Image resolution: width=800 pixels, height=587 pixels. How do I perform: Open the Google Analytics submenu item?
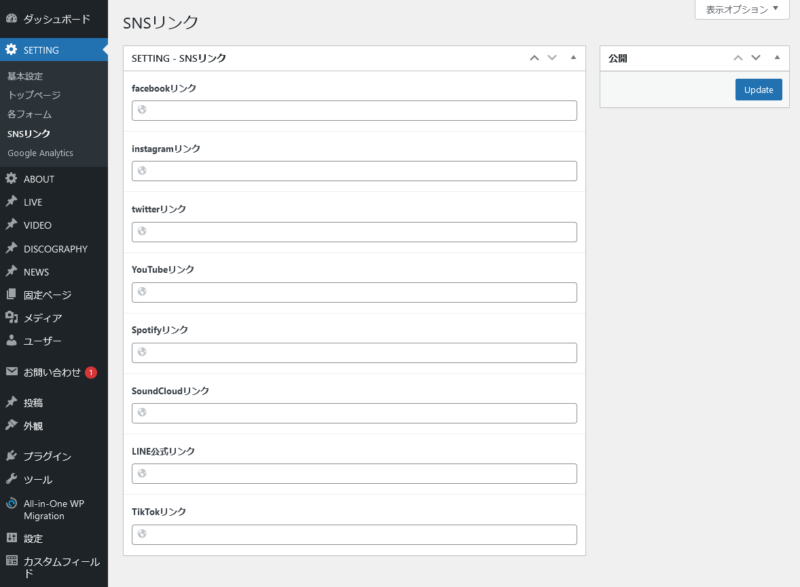[40, 153]
